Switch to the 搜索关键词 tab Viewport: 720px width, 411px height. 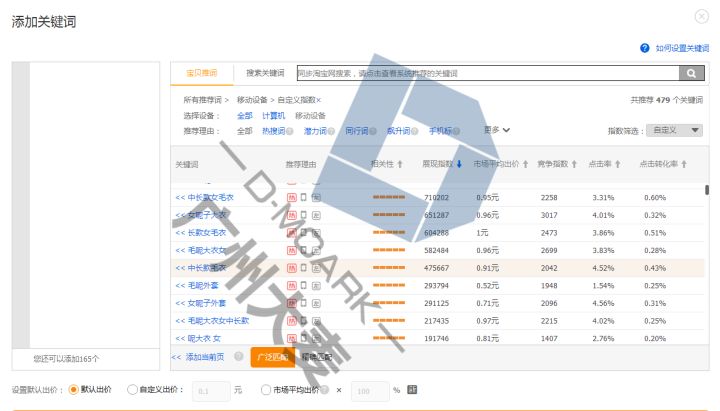tap(265, 73)
